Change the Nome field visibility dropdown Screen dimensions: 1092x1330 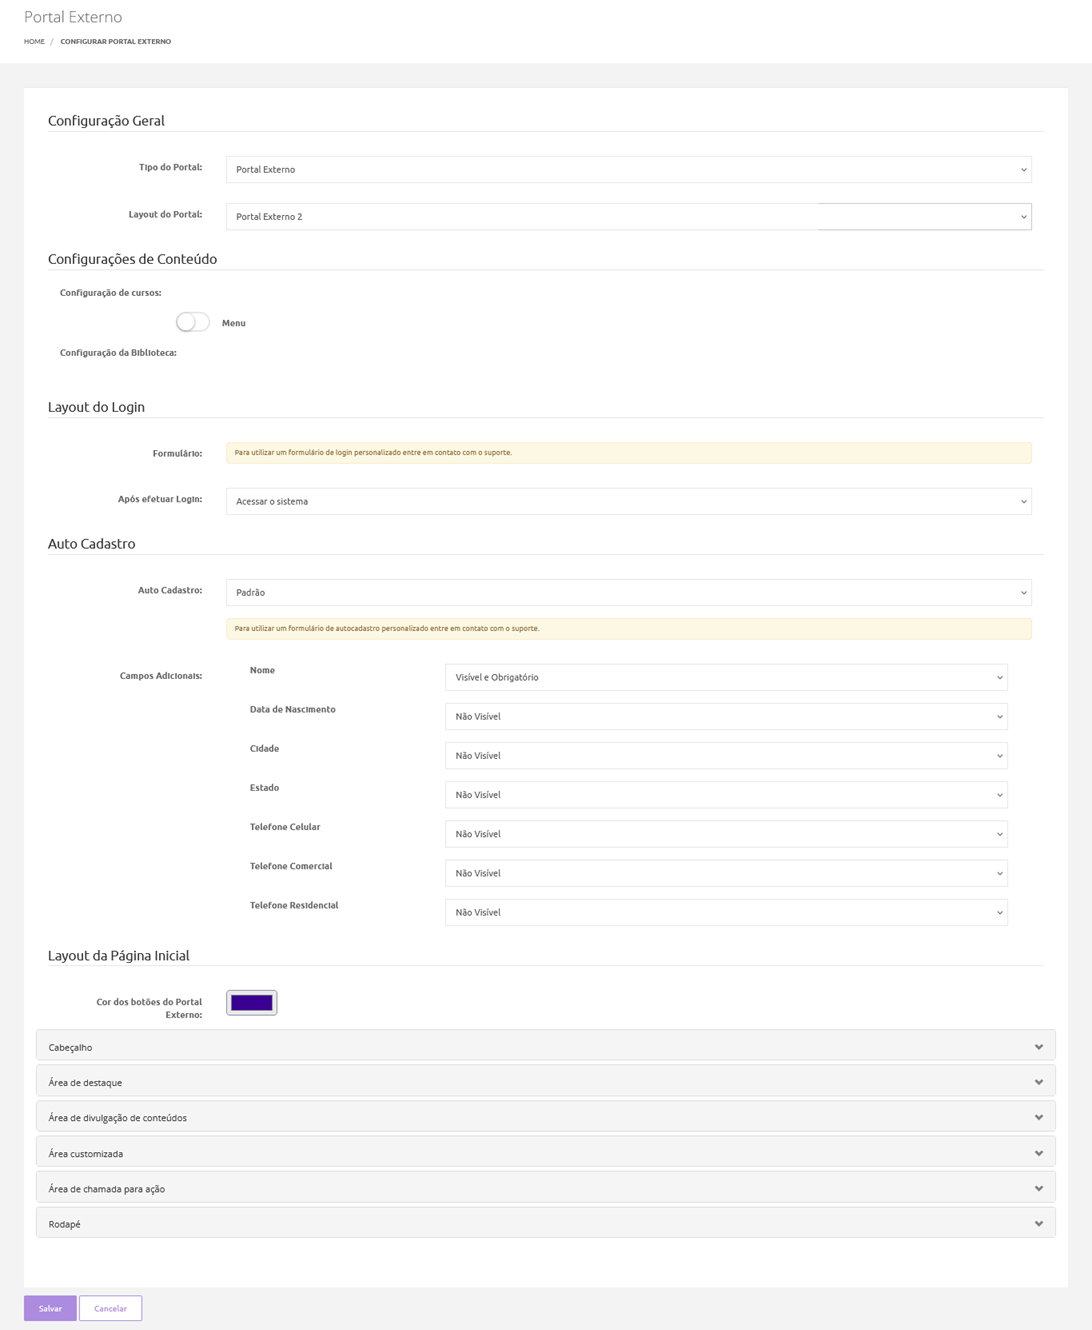[x=725, y=677]
